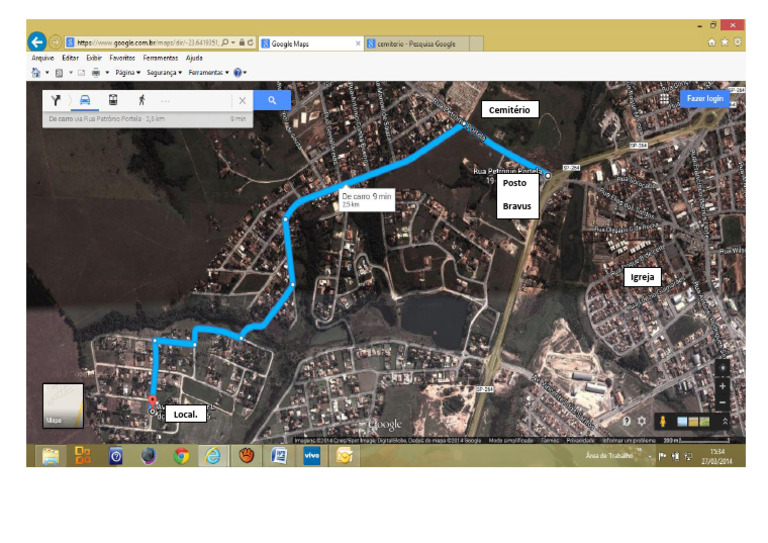Click the Fazer login button
This screenshot has height=543, width=768.
tap(705, 98)
